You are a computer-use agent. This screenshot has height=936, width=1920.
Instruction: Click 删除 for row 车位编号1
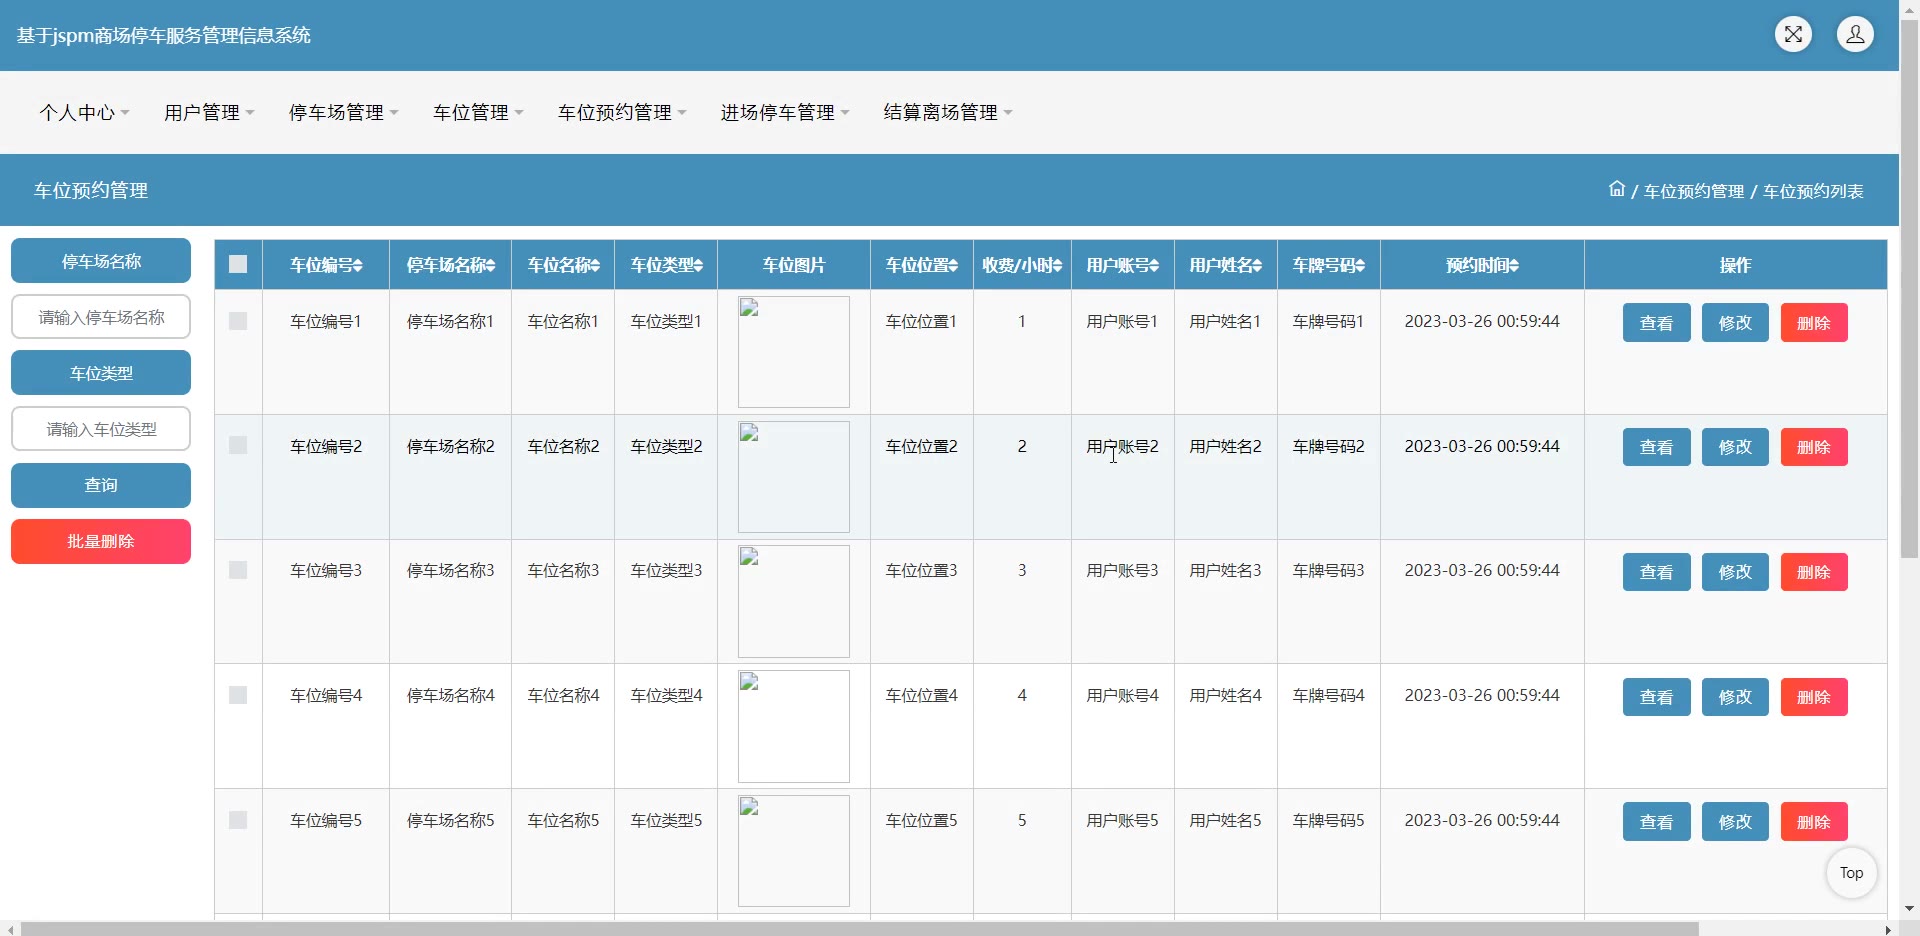pyautogui.click(x=1814, y=323)
